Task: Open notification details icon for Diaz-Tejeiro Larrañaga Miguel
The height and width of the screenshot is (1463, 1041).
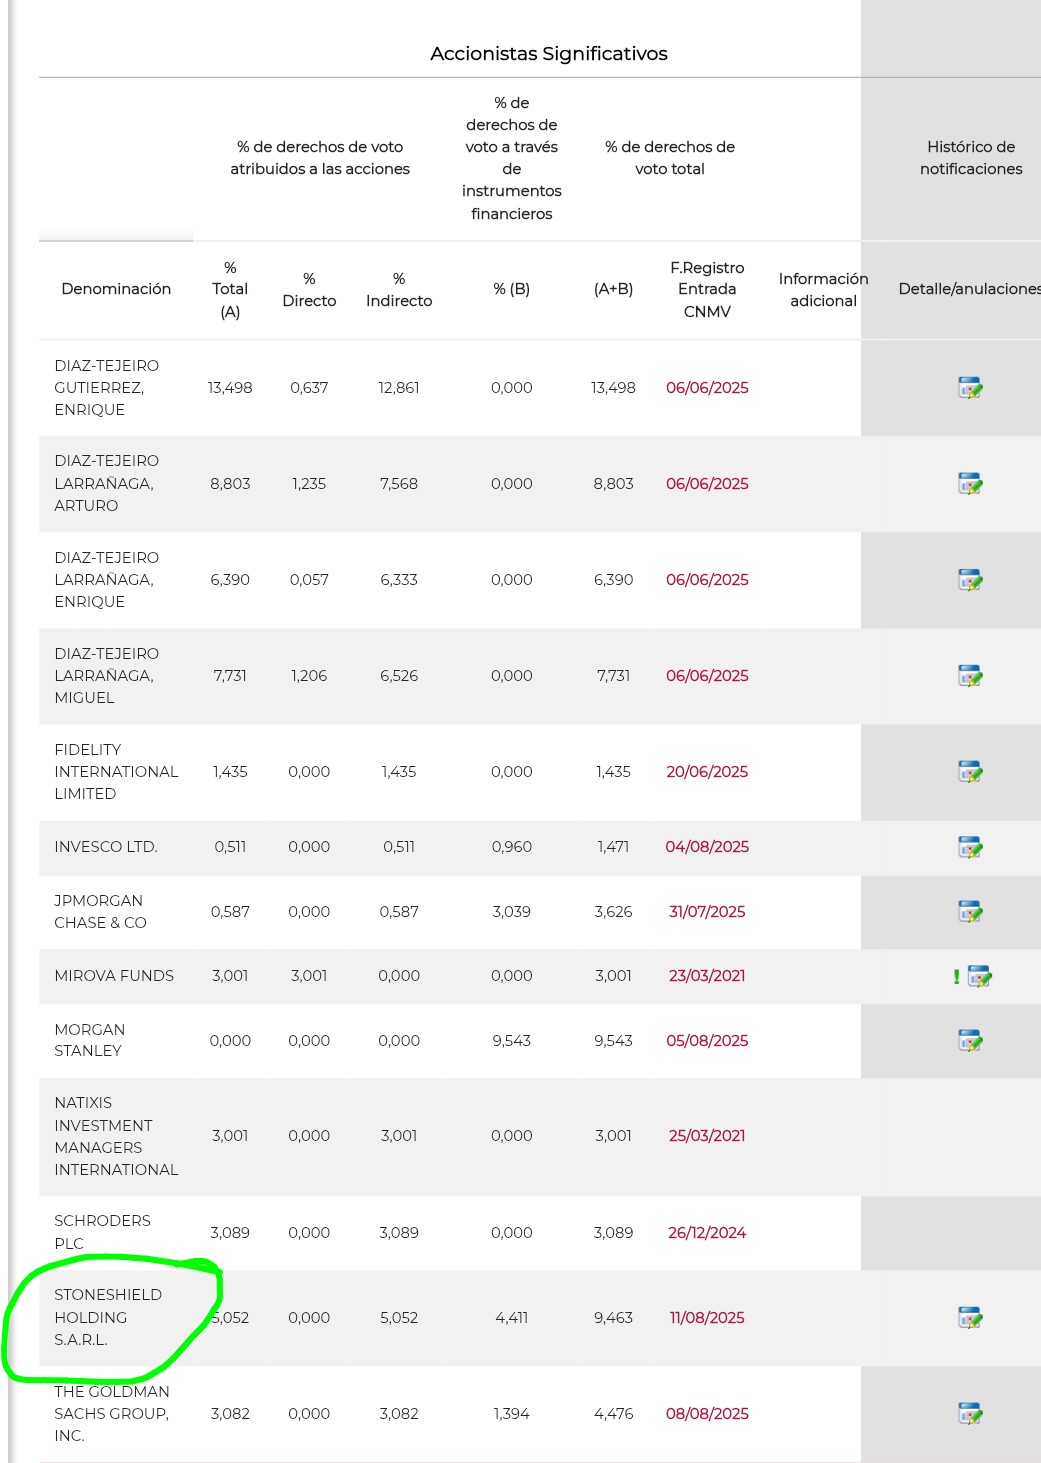Action: click(x=970, y=676)
